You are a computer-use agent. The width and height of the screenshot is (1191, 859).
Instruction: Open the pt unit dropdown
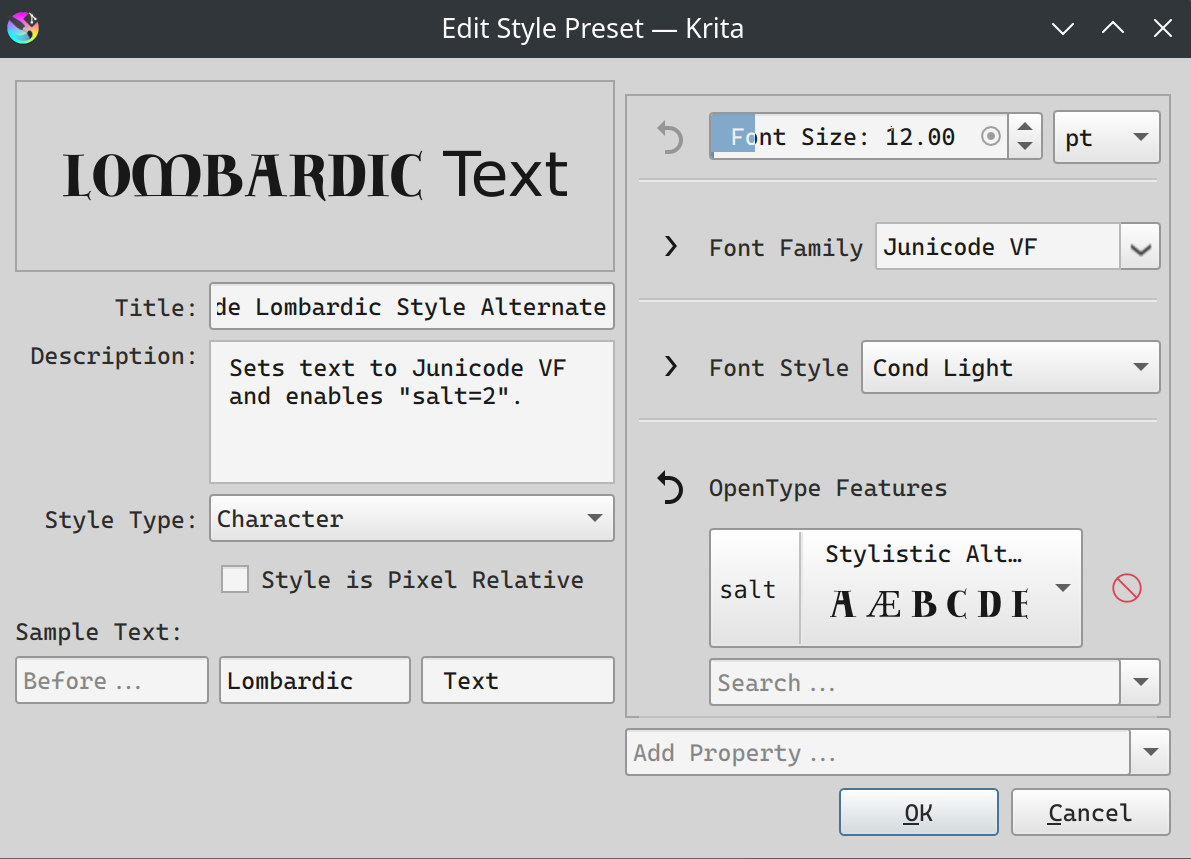click(1106, 137)
